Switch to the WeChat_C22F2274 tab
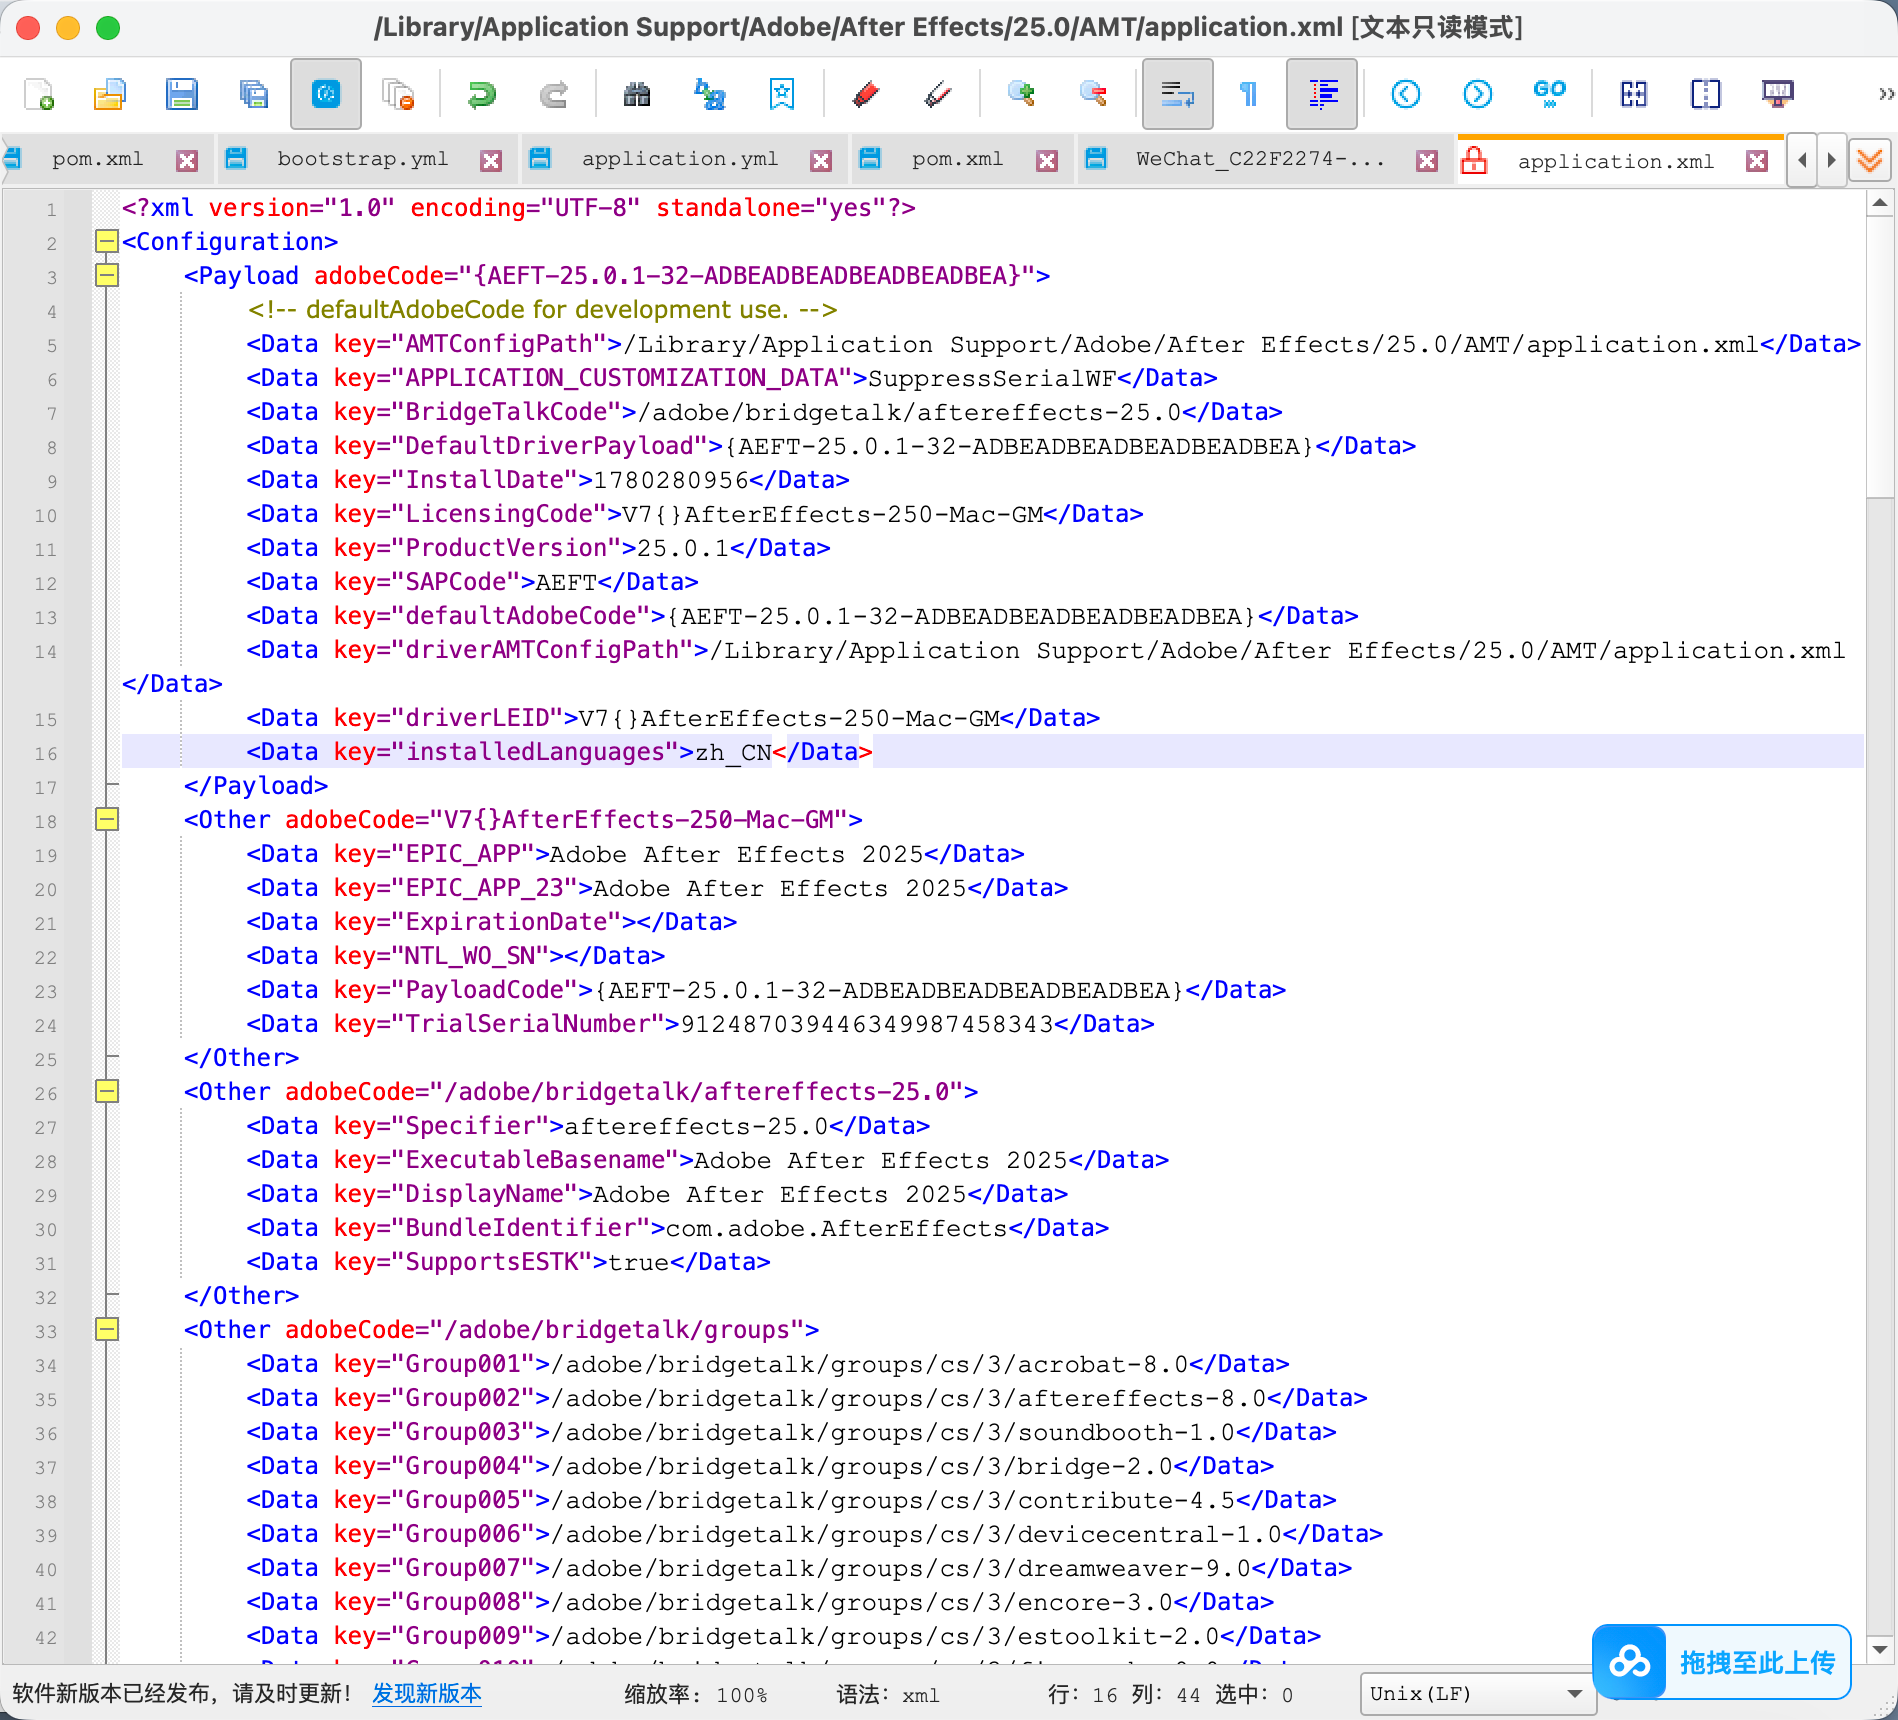 click(1260, 159)
